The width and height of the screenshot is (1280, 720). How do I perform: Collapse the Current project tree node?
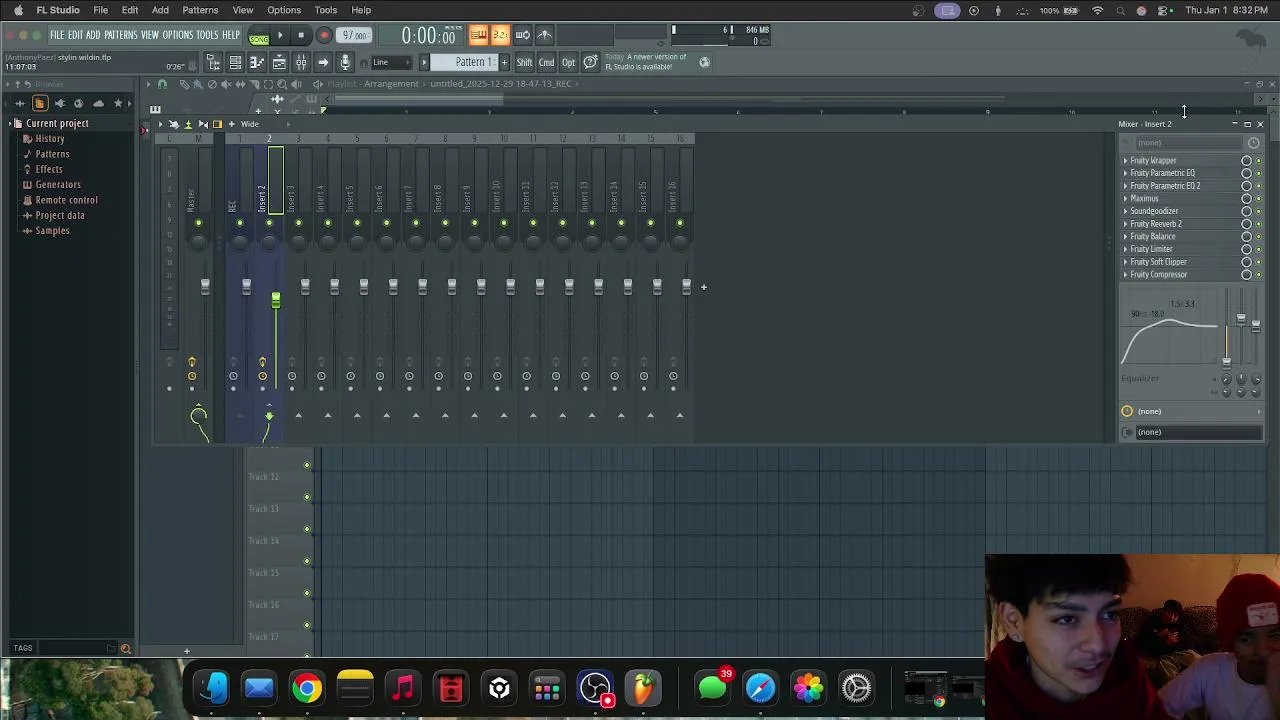point(9,123)
